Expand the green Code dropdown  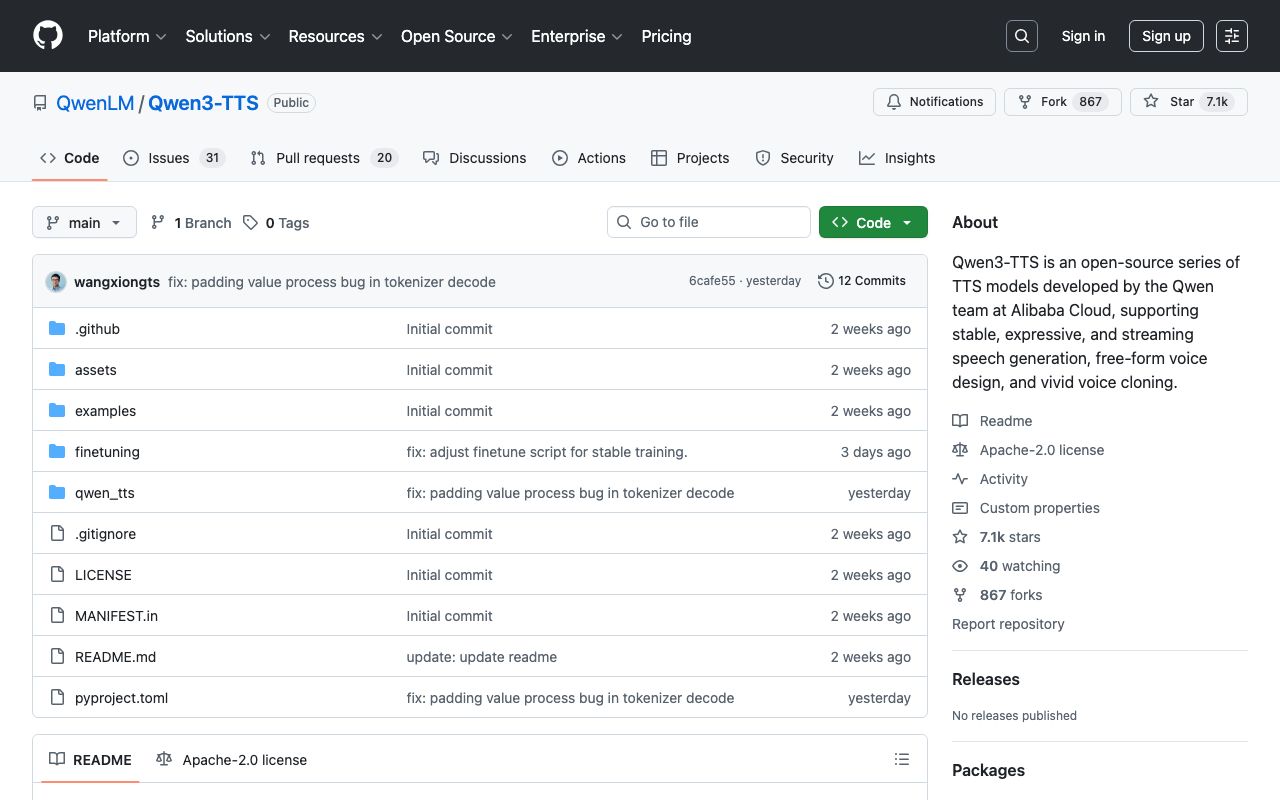tap(872, 223)
